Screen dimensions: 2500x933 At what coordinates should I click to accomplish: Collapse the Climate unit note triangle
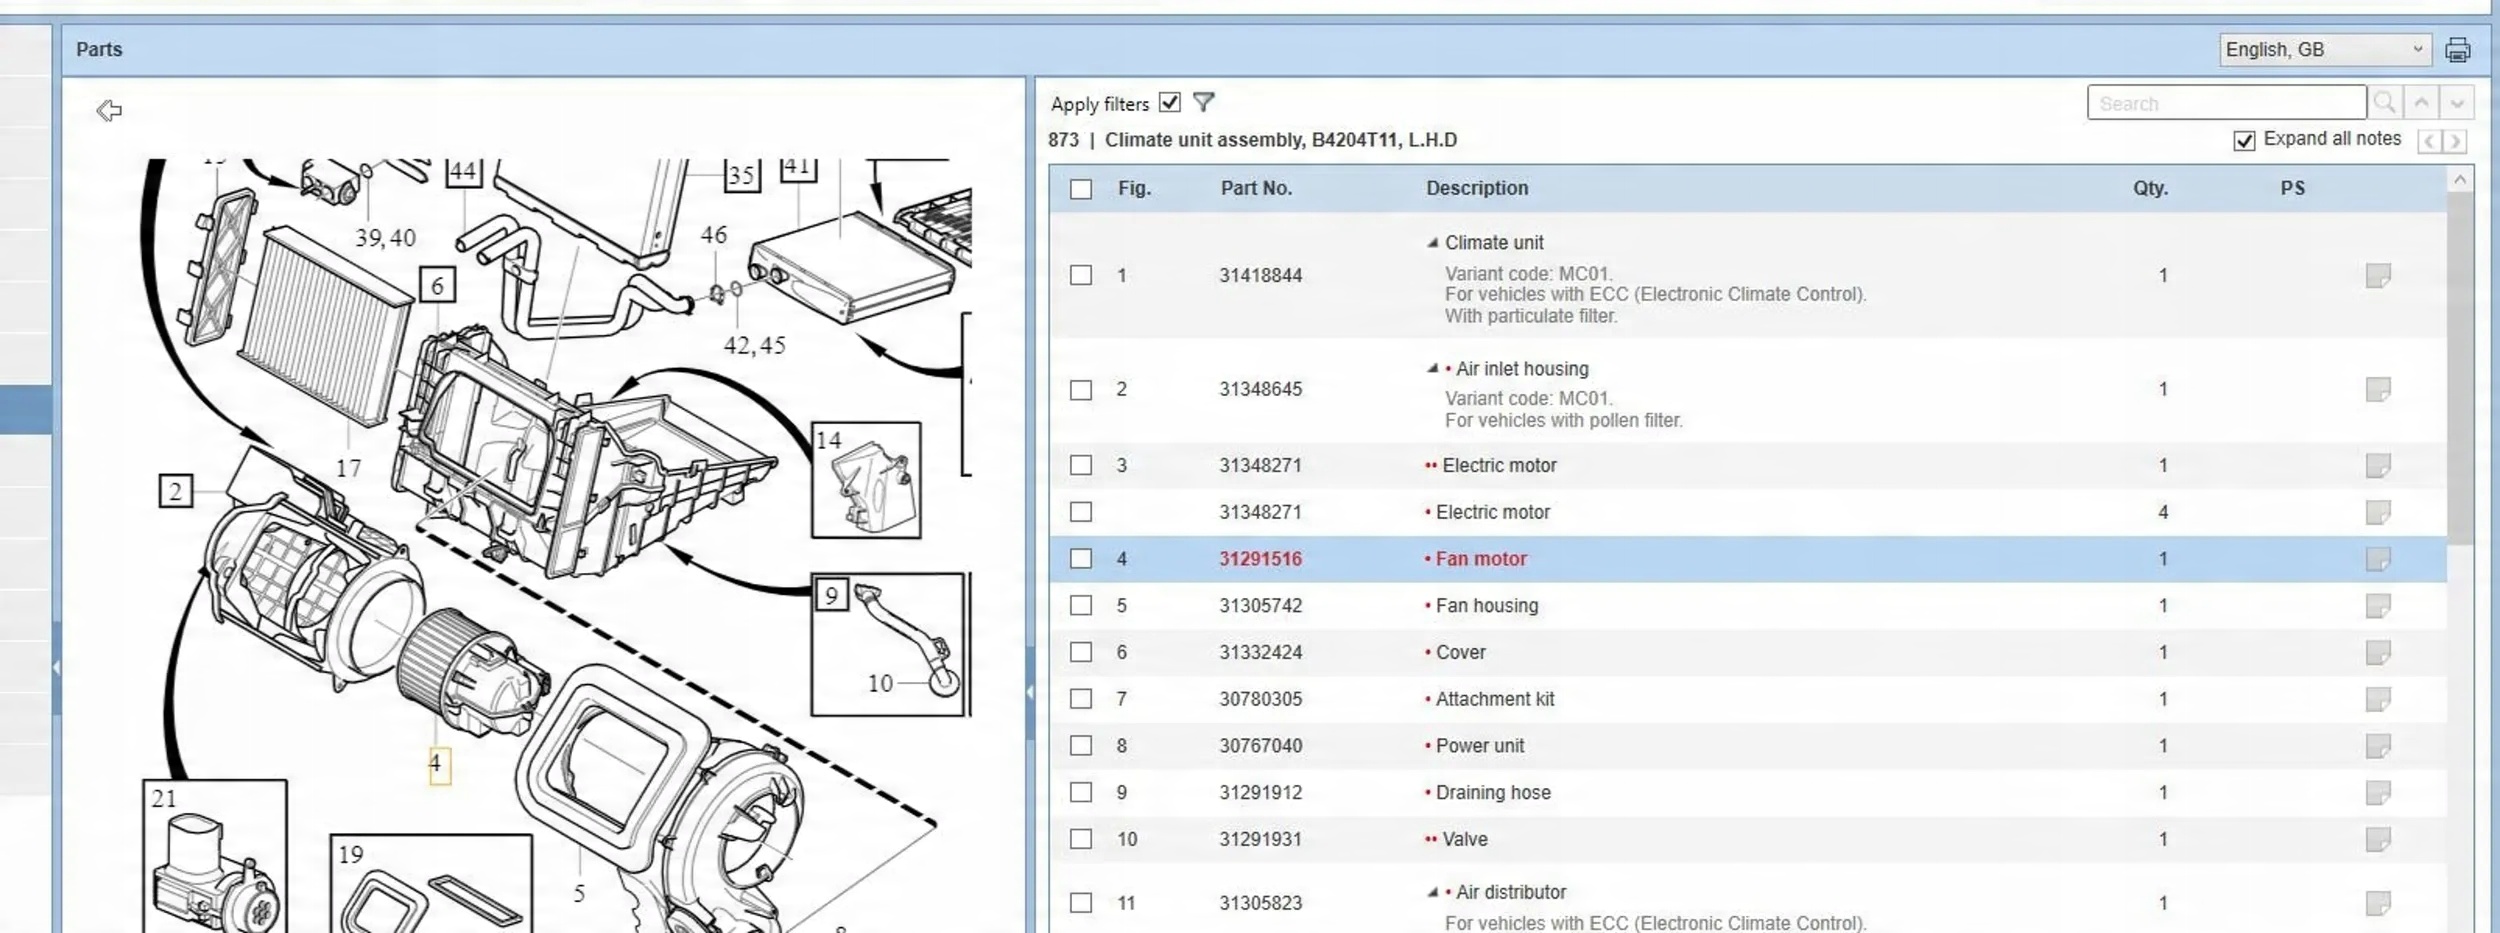1432,242
